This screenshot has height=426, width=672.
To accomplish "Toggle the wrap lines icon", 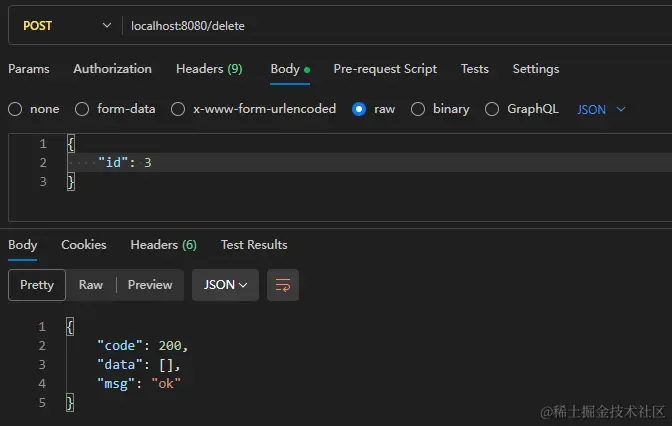I will click(283, 285).
